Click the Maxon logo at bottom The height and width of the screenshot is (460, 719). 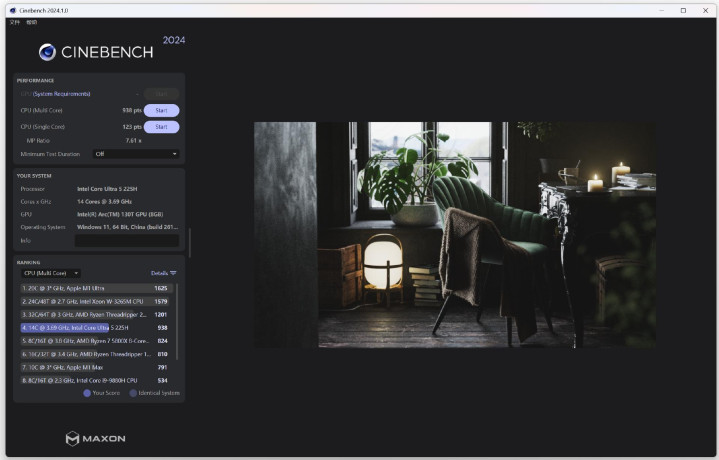coord(96,438)
